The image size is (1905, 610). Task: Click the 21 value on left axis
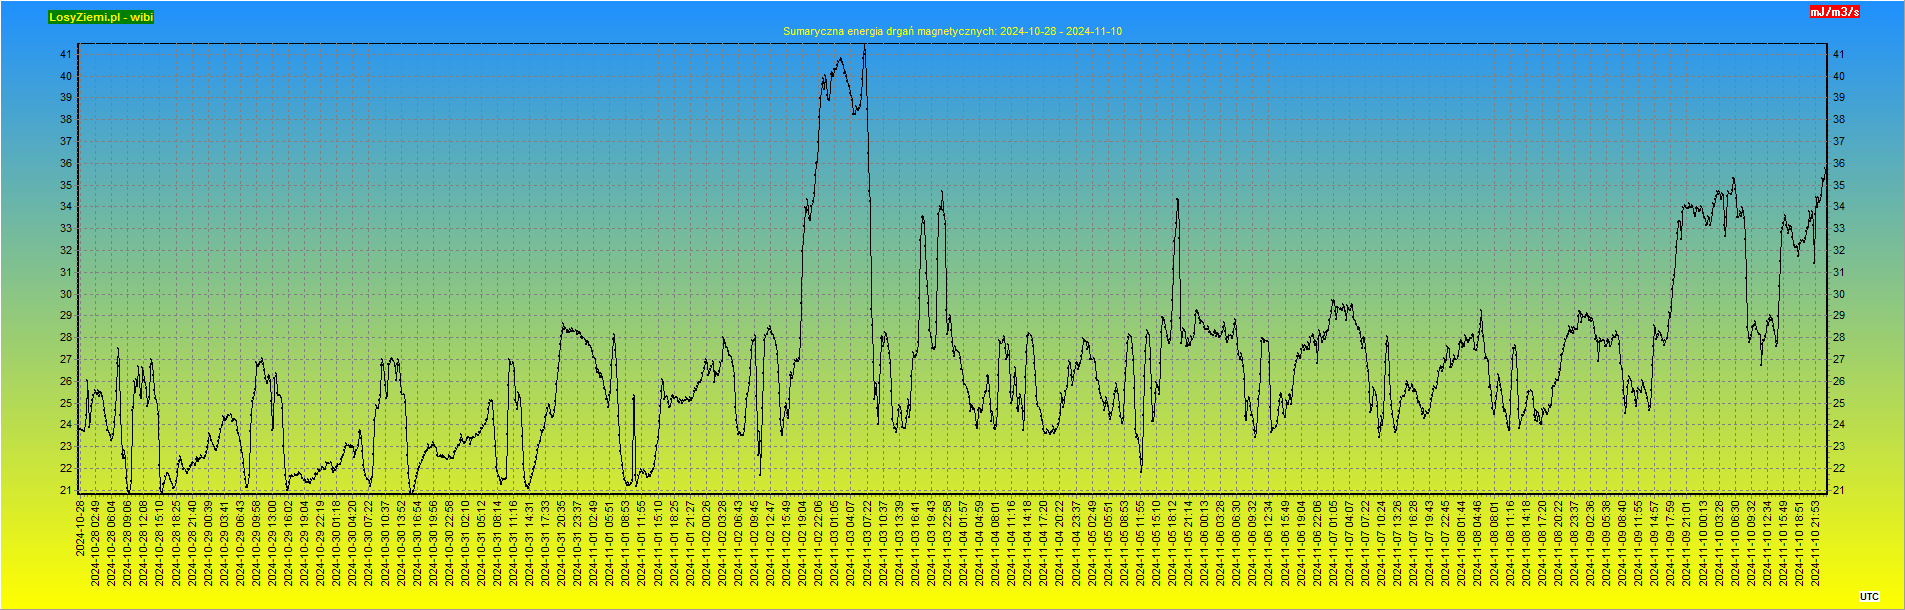(66, 490)
